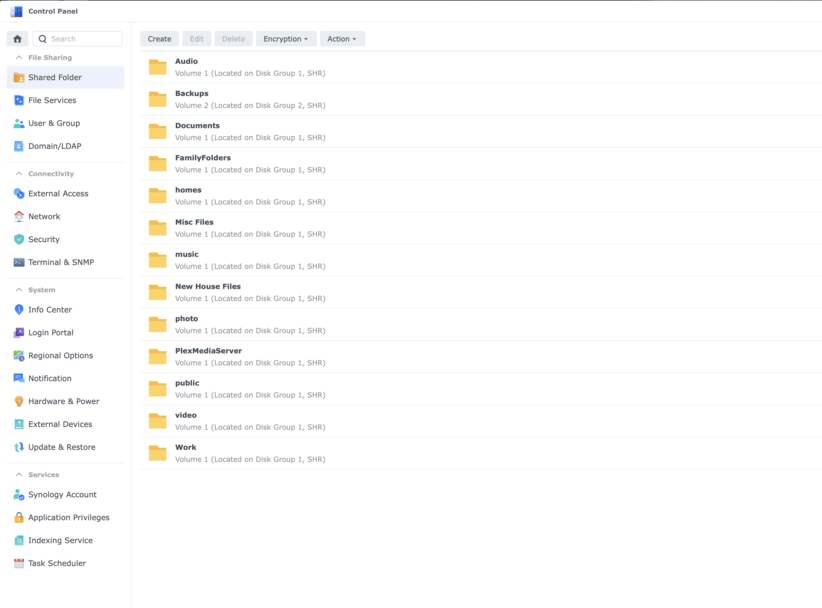Select the FamilyFolders shared folder

coord(481,164)
